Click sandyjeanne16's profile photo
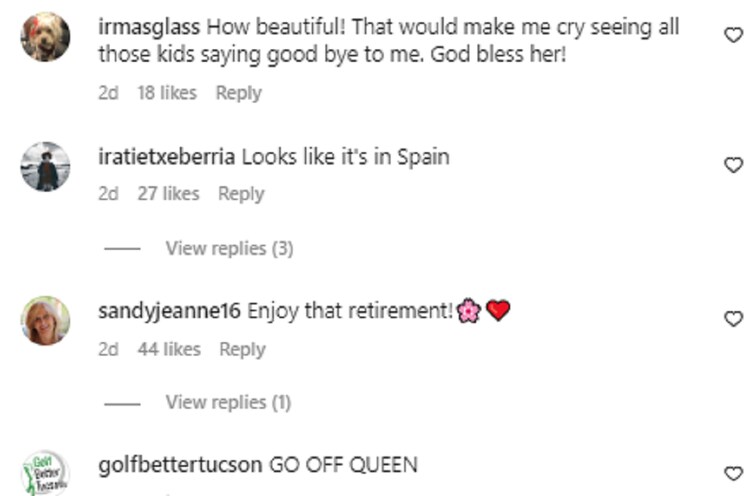The image size is (750, 496). pos(46,320)
